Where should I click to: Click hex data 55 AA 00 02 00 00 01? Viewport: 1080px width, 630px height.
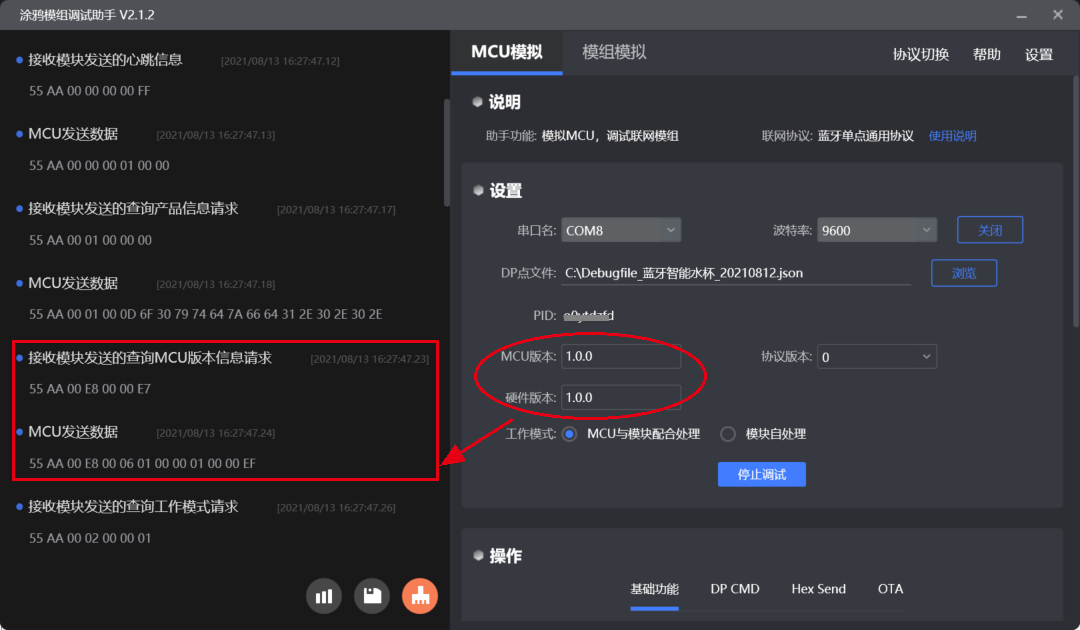coord(90,538)
